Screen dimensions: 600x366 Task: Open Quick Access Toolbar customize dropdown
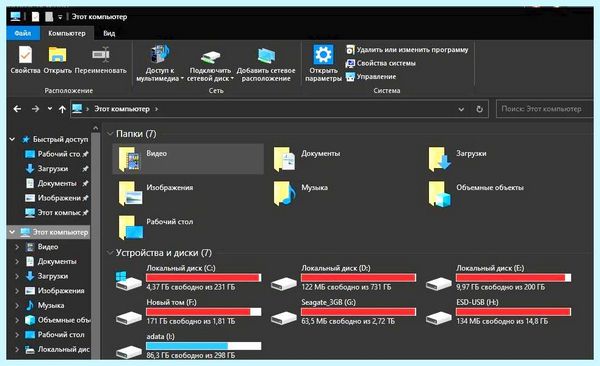click(x=60, y=17)
